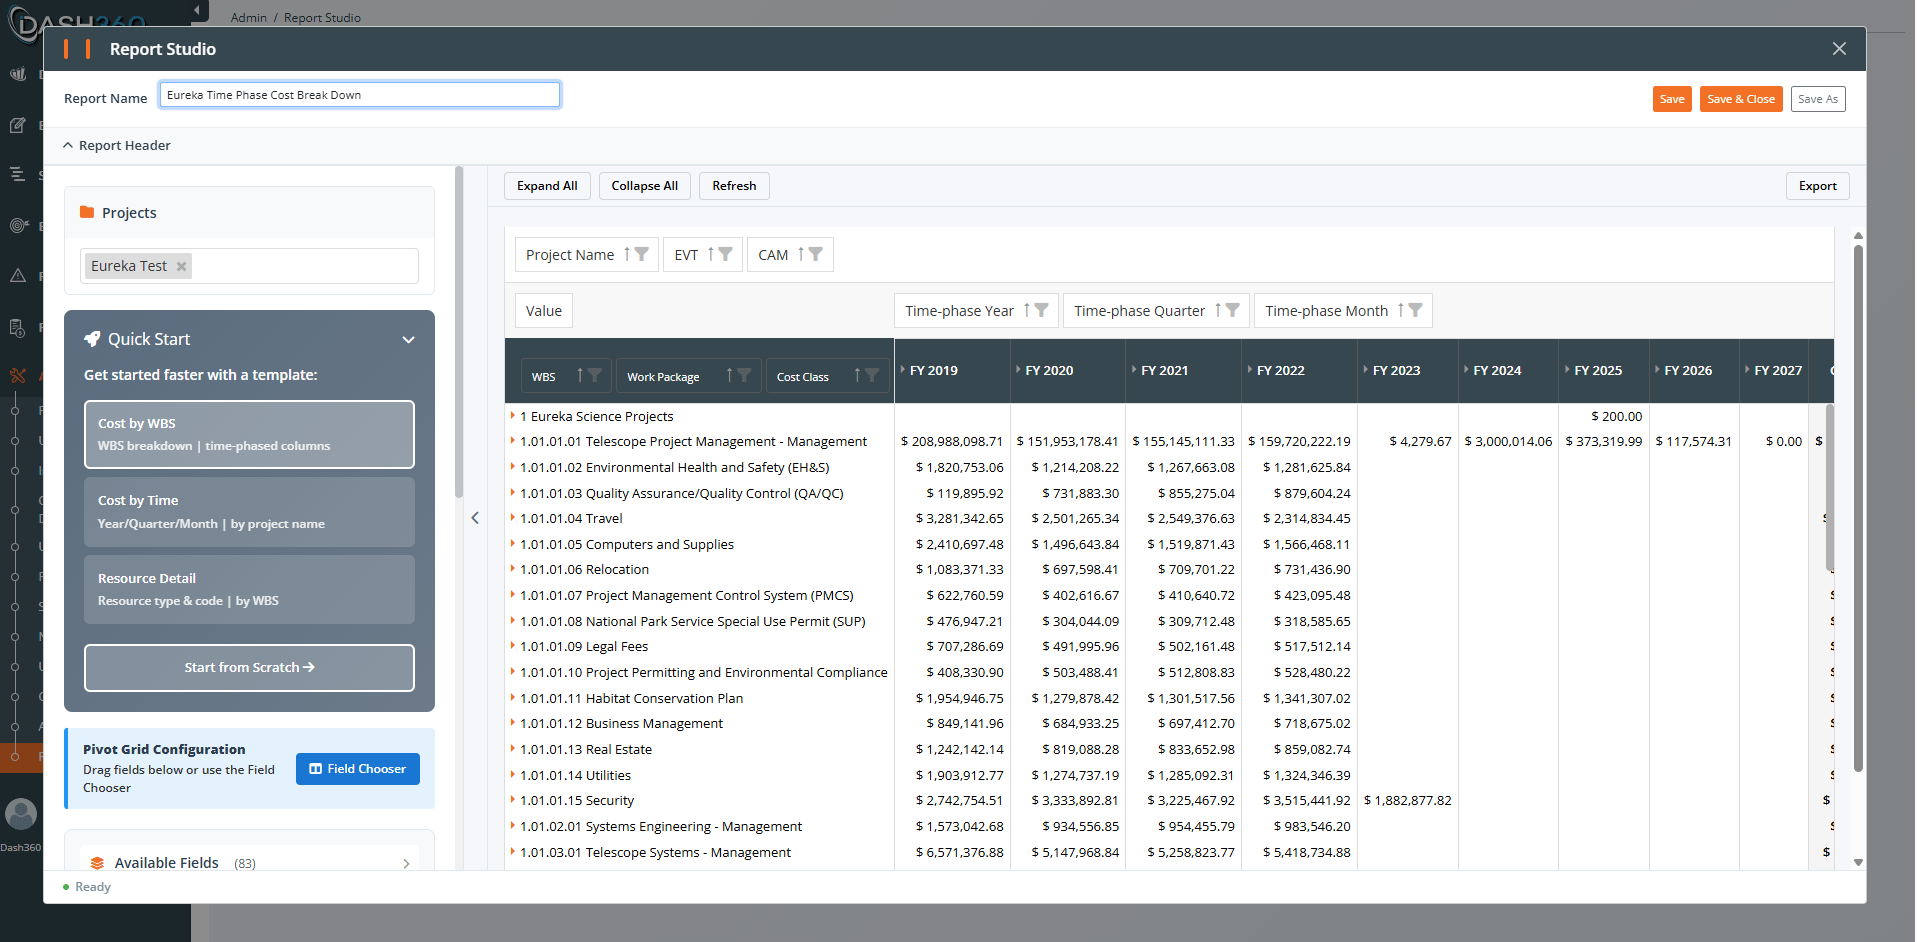Click the EVT filter funnel icon
The height and width of the screenshot is (942, 1917).
click(x=725, y=254)
